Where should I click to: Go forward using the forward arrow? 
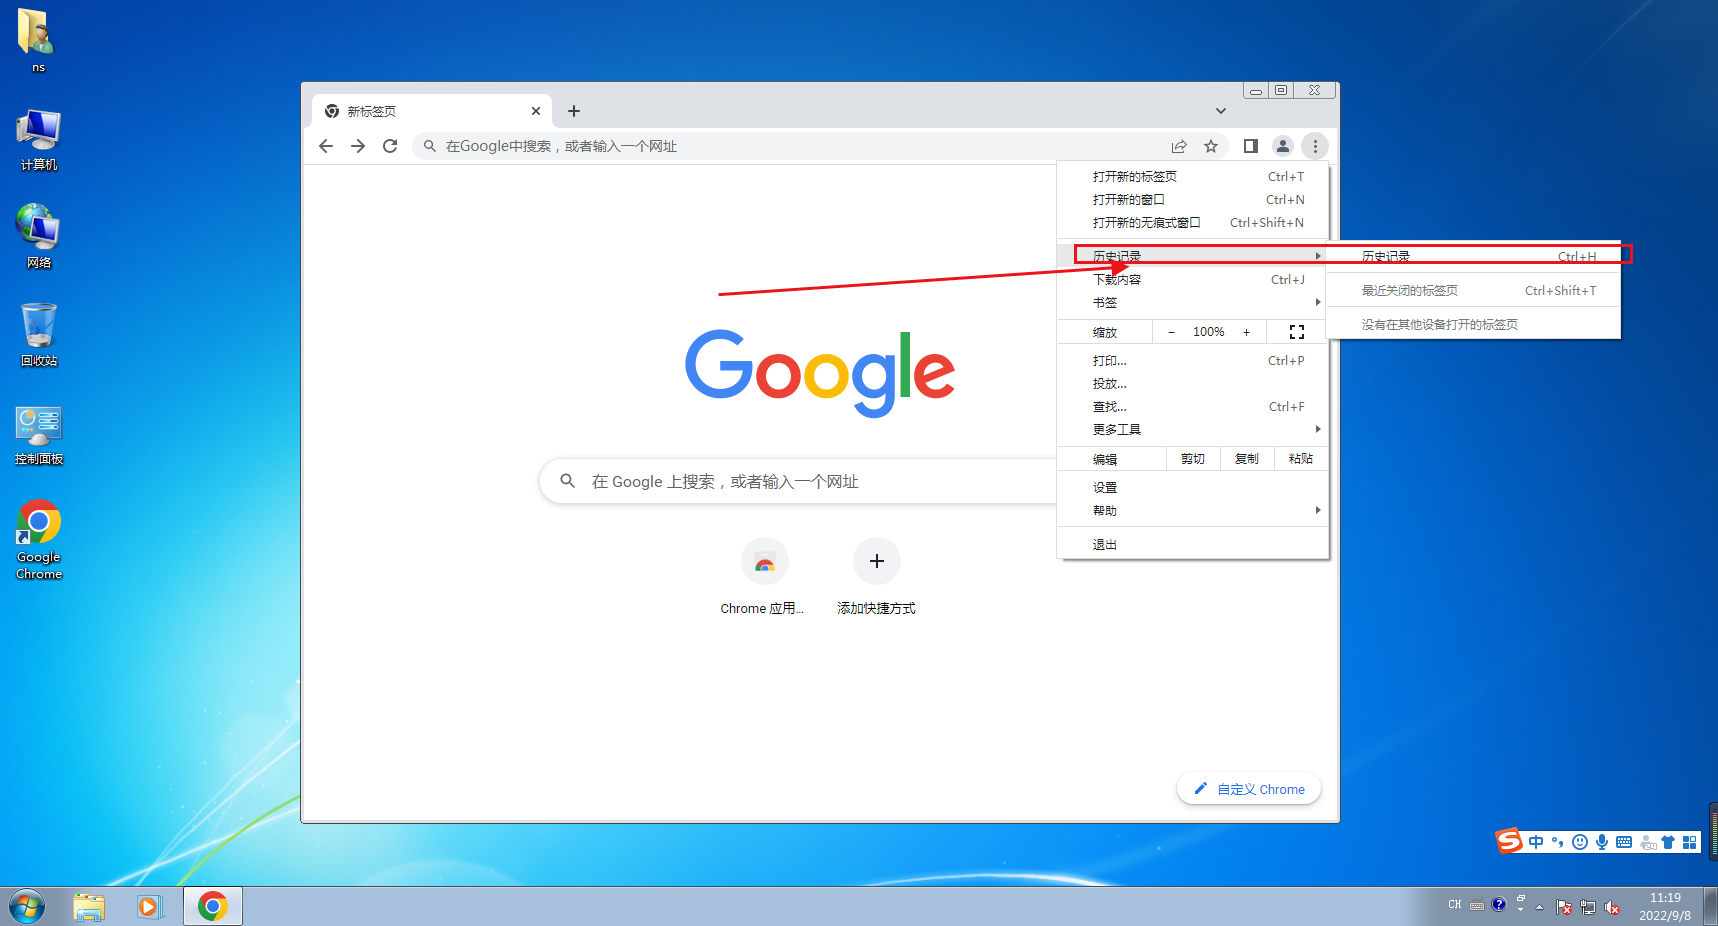(358, 146)
